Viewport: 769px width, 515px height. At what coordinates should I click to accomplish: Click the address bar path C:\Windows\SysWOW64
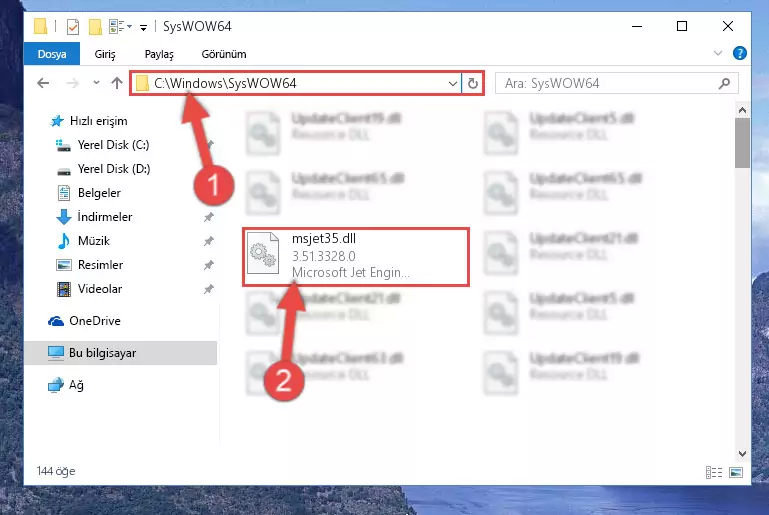[225, 83]
